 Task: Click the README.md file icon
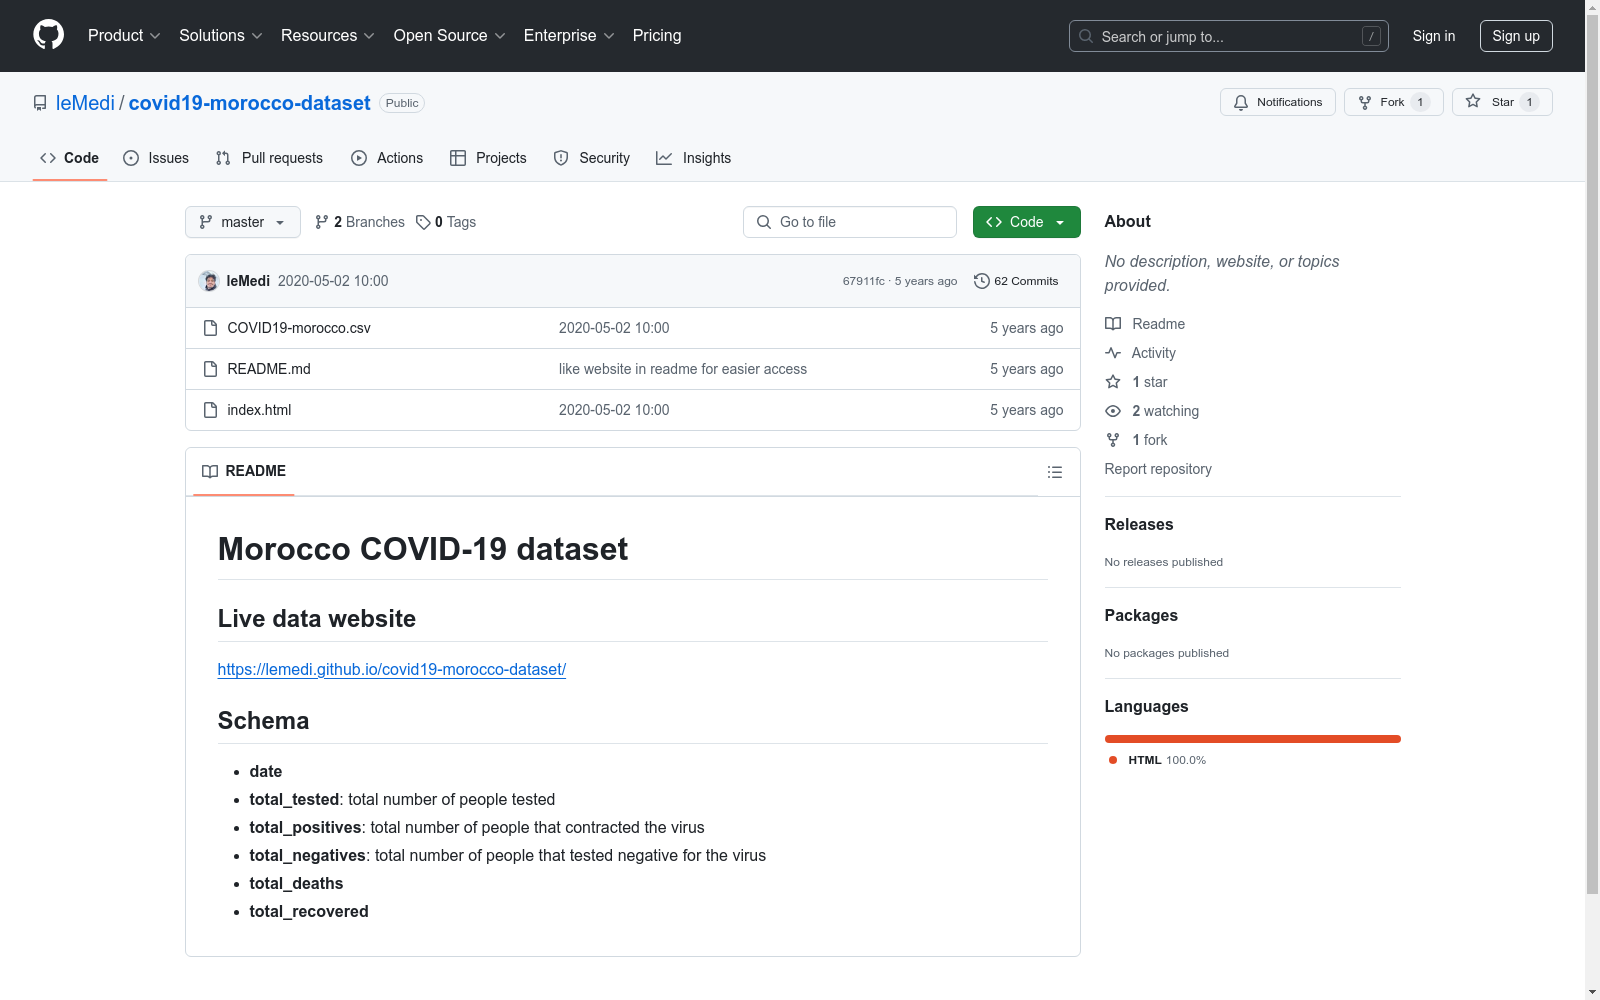tap(210, 369)
